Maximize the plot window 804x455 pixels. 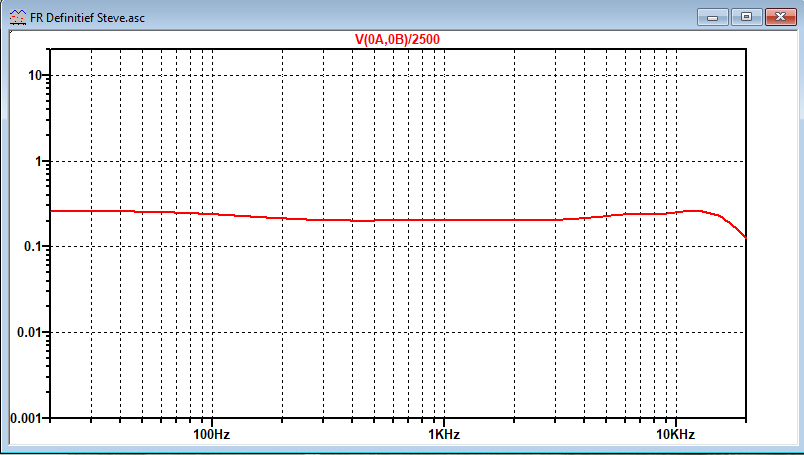tap(747, 17)
